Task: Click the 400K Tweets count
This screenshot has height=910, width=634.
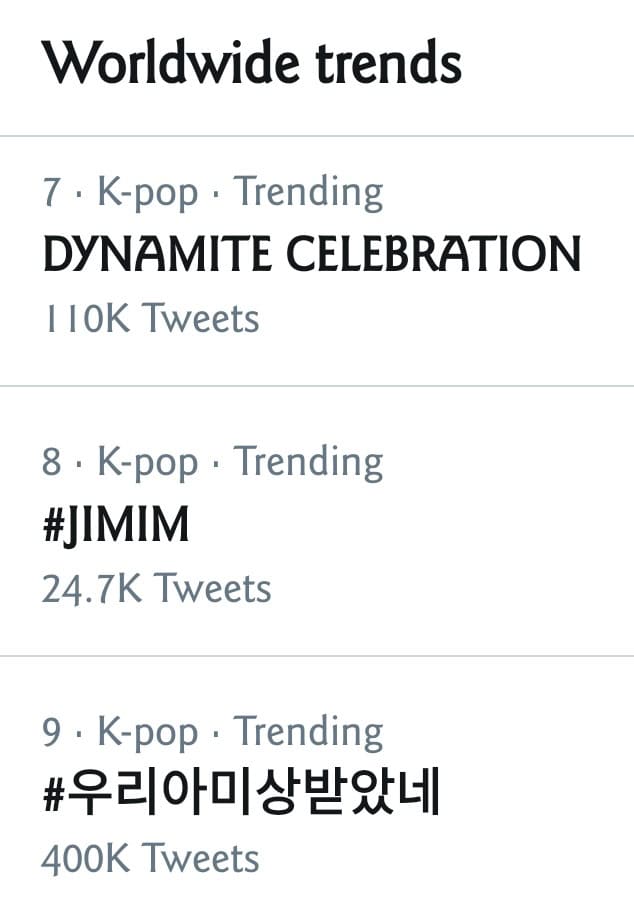Action: (150, 858)
